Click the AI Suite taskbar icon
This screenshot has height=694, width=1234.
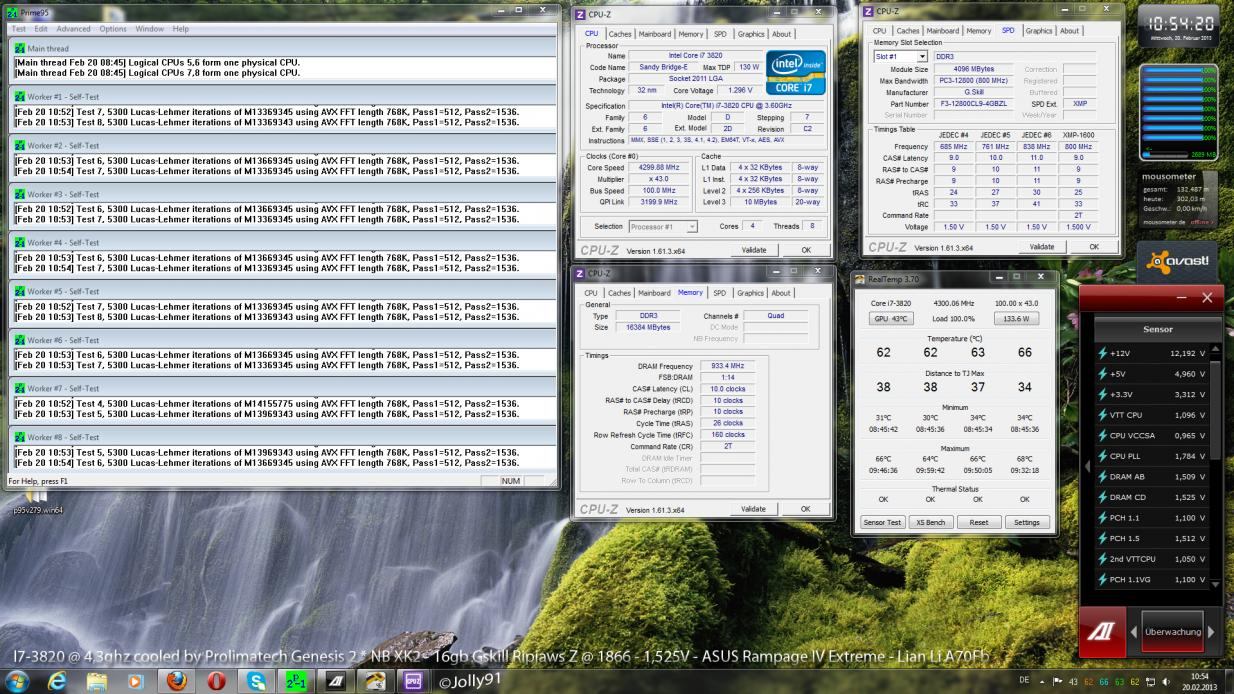coord(335,680)
